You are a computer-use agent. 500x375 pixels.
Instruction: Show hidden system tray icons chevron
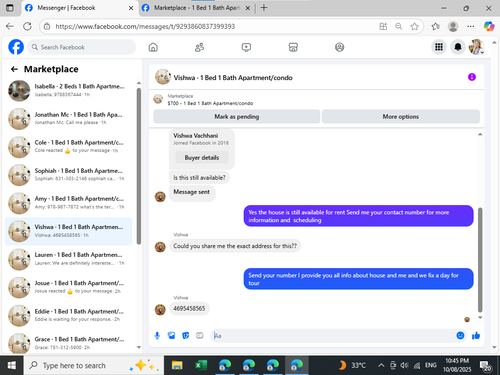381,366
